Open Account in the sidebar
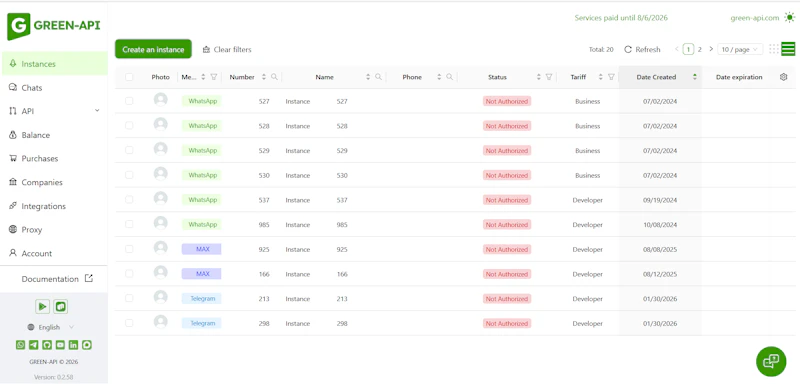 point(55,253)
